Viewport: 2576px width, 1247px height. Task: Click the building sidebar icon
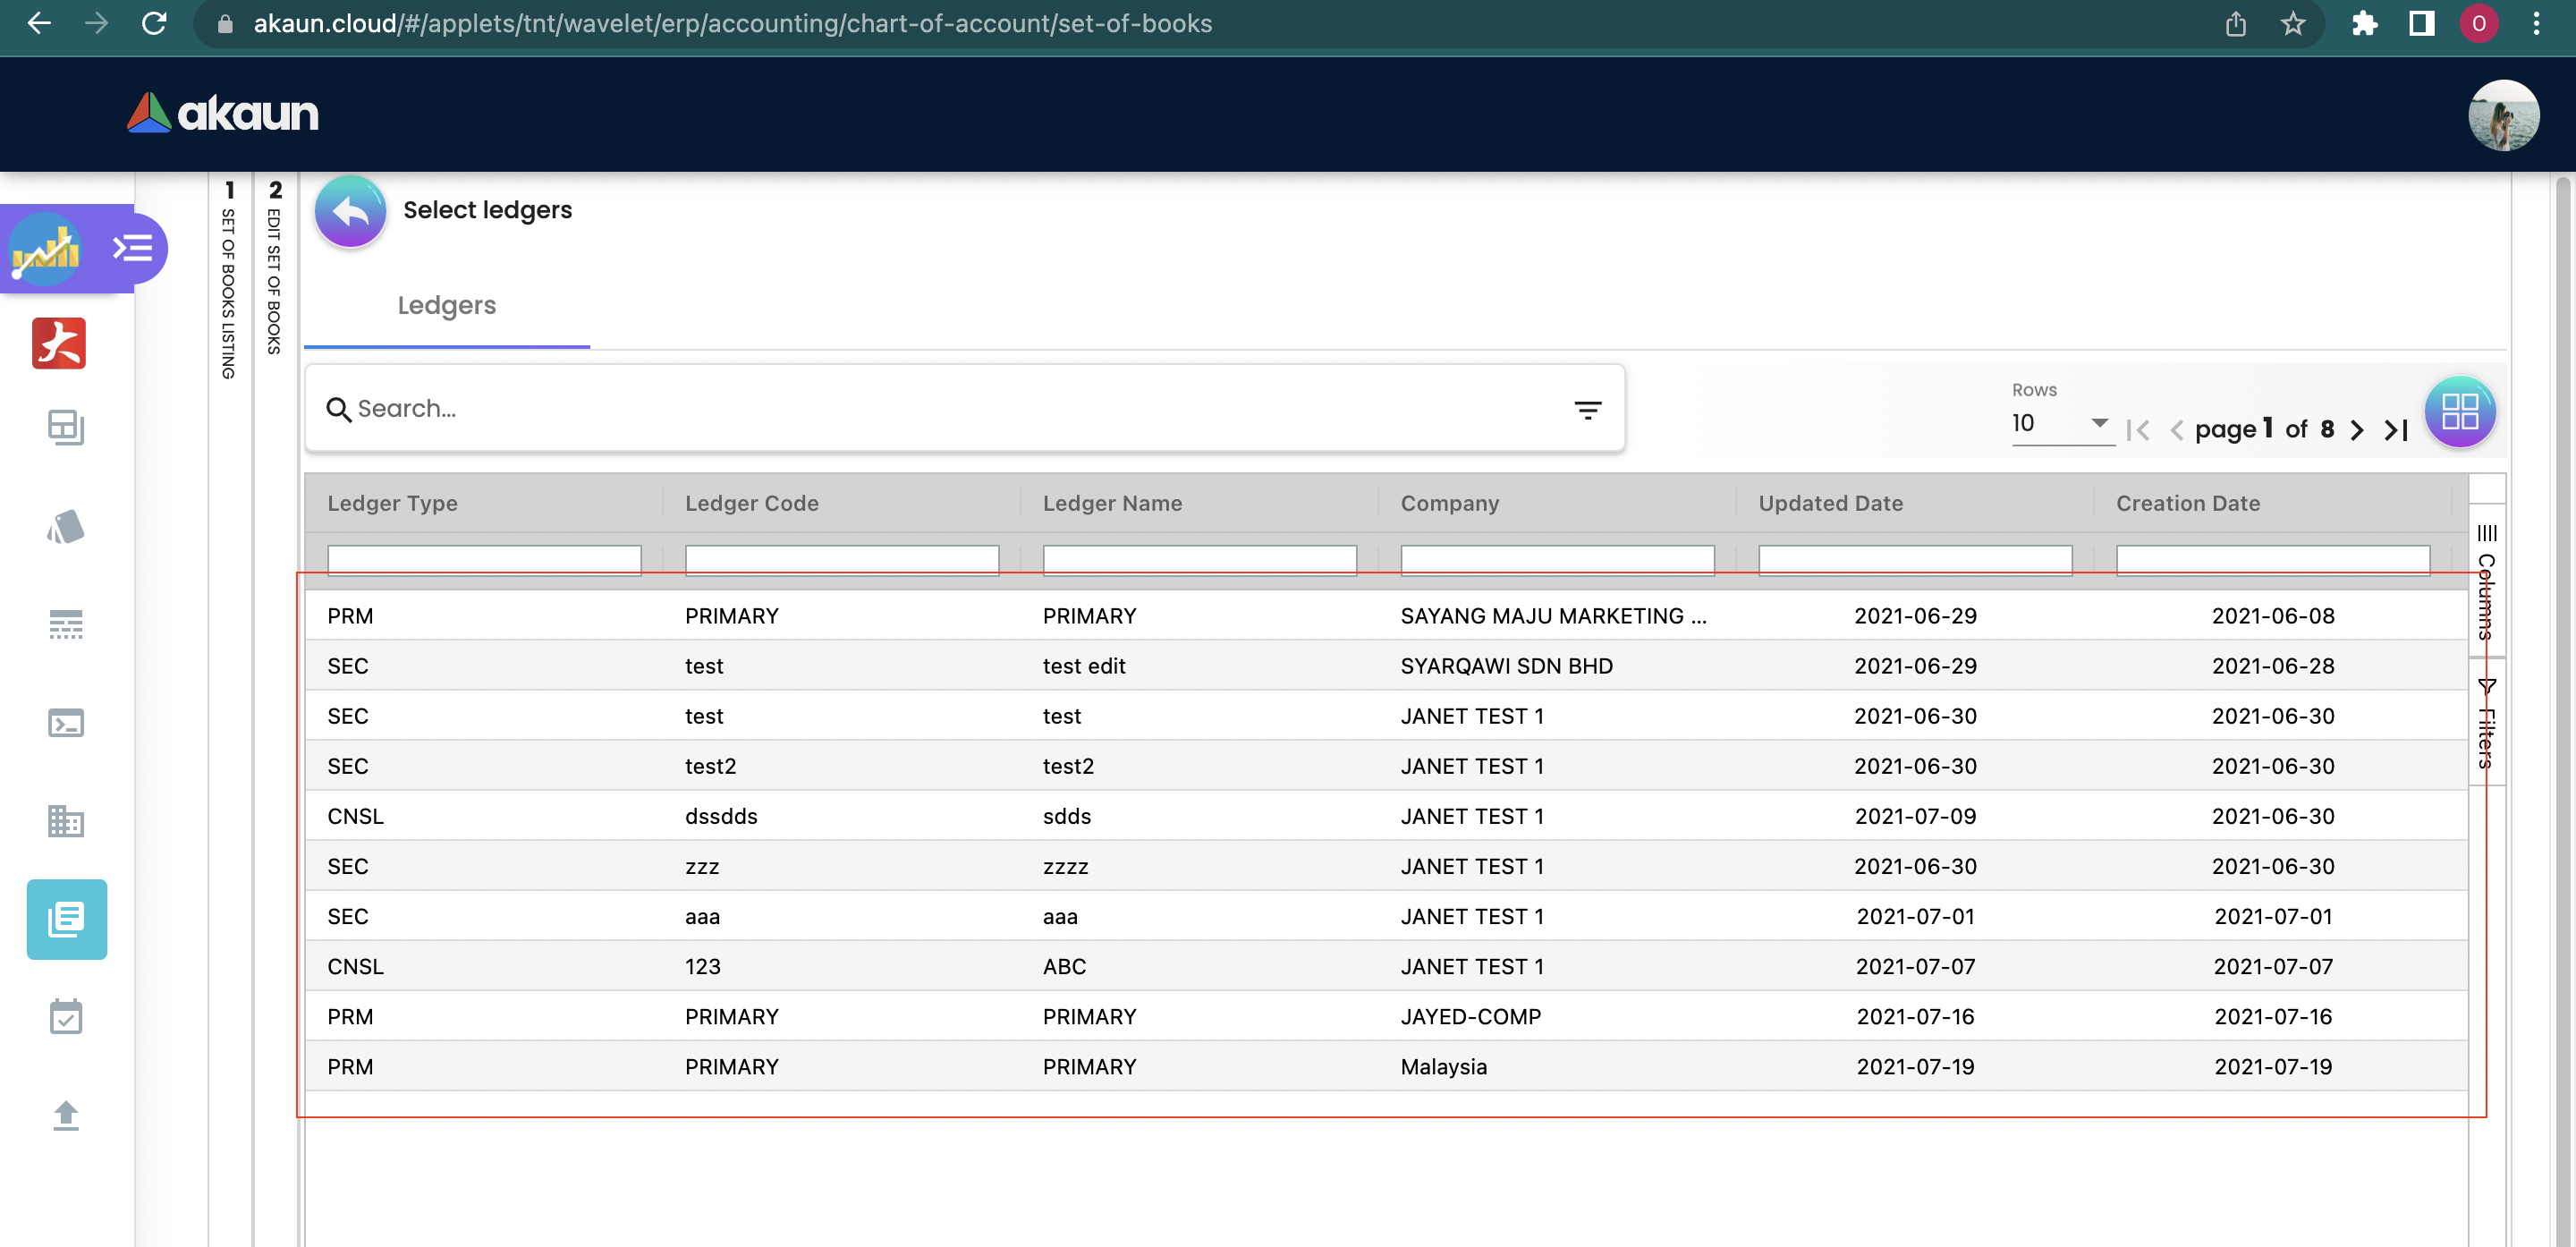[x=66, y=821]
